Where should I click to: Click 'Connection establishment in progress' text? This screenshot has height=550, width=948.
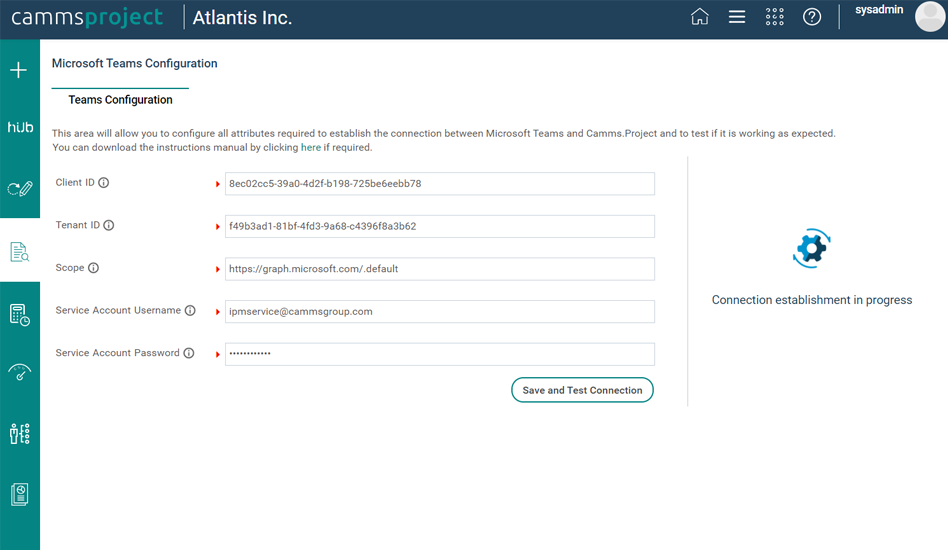click(811, 300)
